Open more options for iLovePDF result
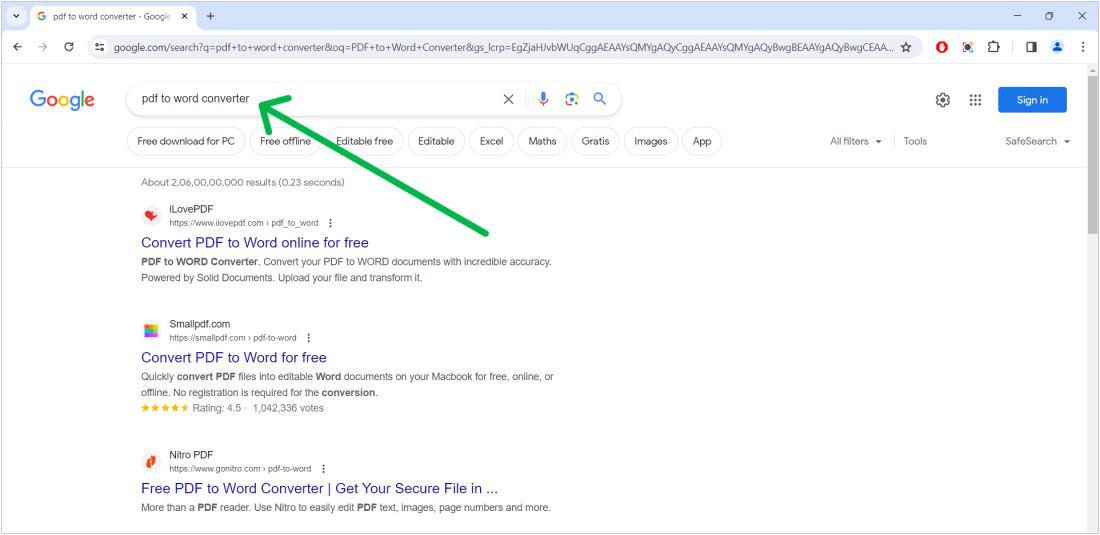 [x=330, y=223]
